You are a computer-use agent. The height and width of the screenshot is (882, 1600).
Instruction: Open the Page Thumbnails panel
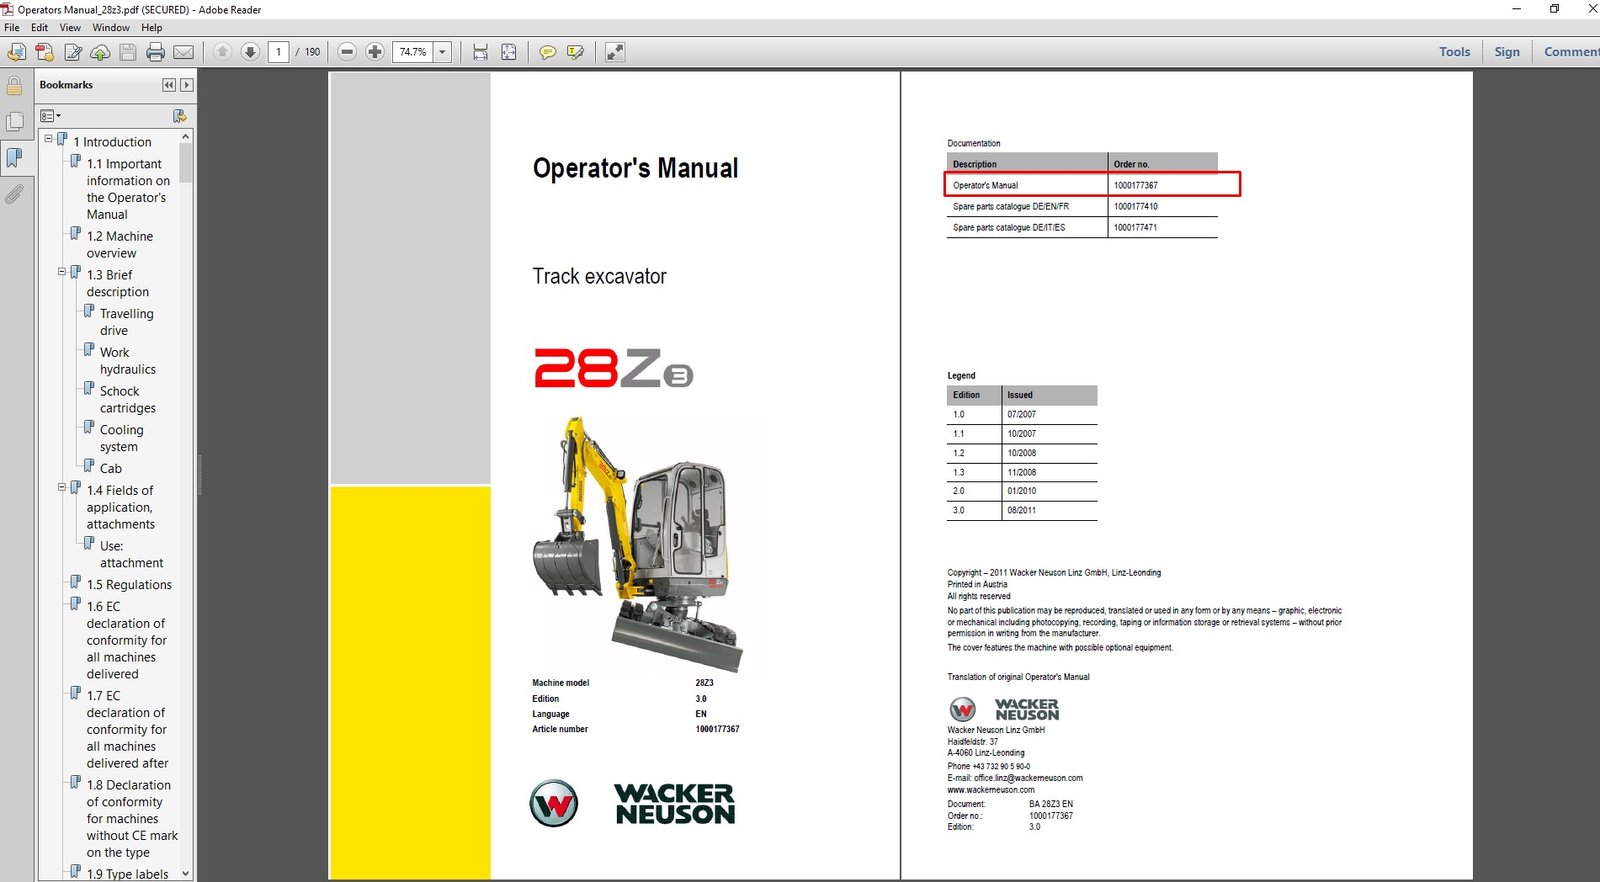pos(15,122)
